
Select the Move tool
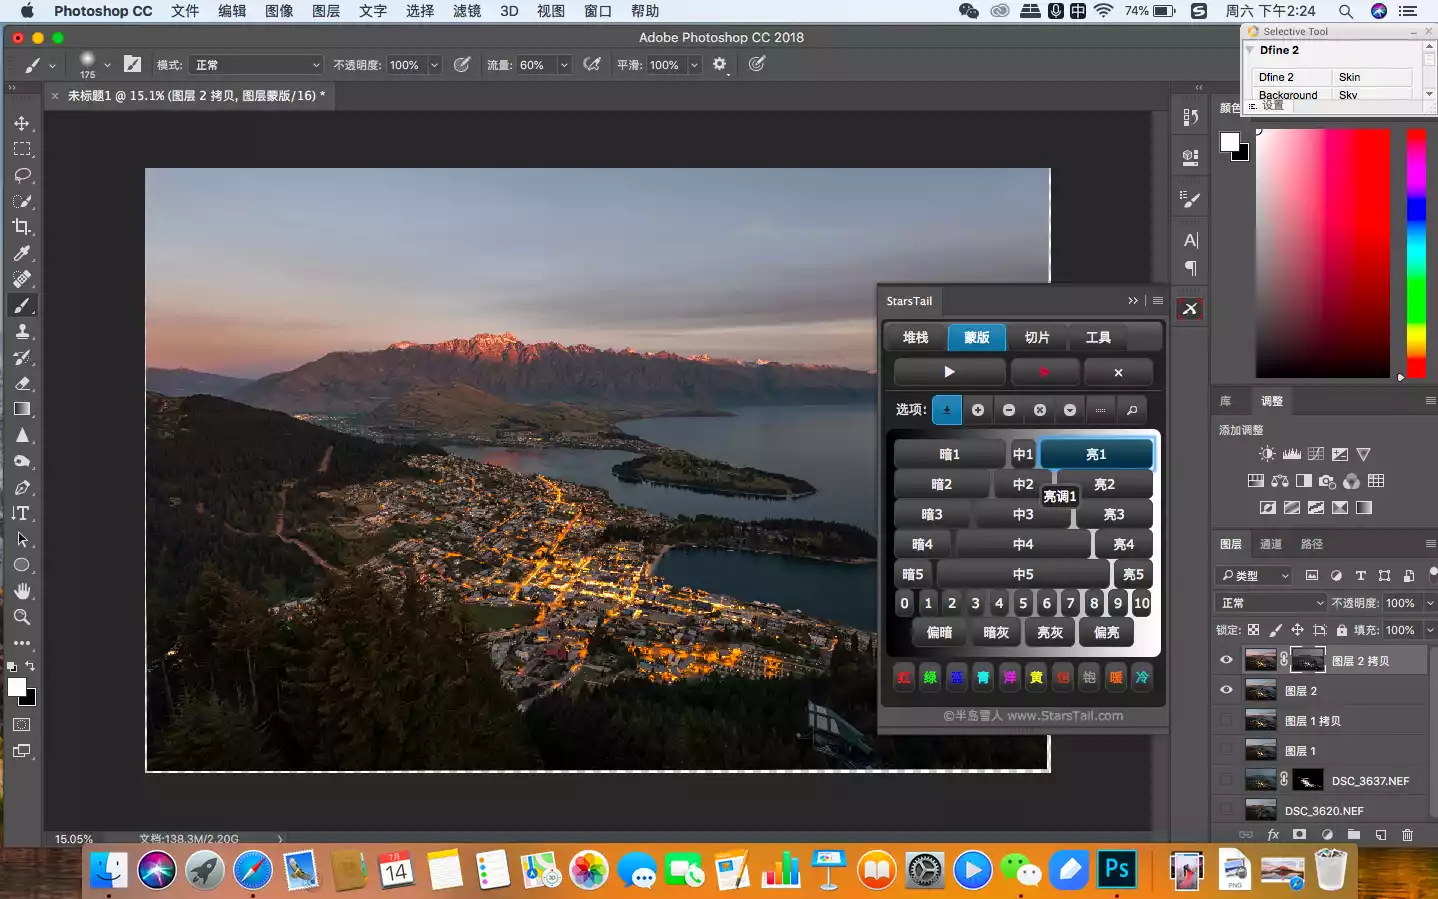click(x=22, y=123)
